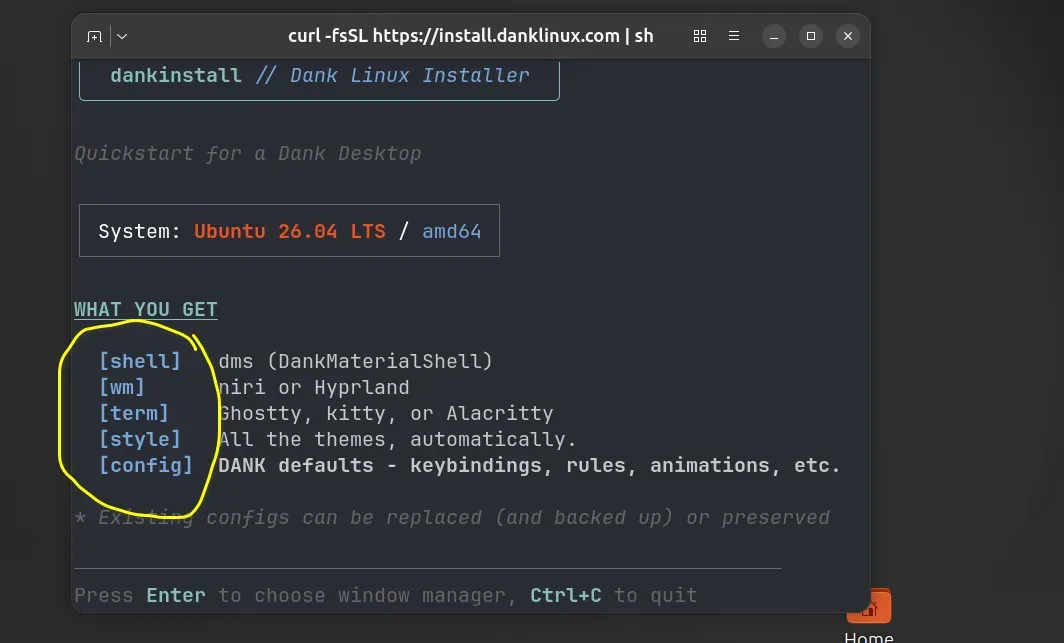
Task: Minimize the terminal window
Action: (x=774, y=36)
